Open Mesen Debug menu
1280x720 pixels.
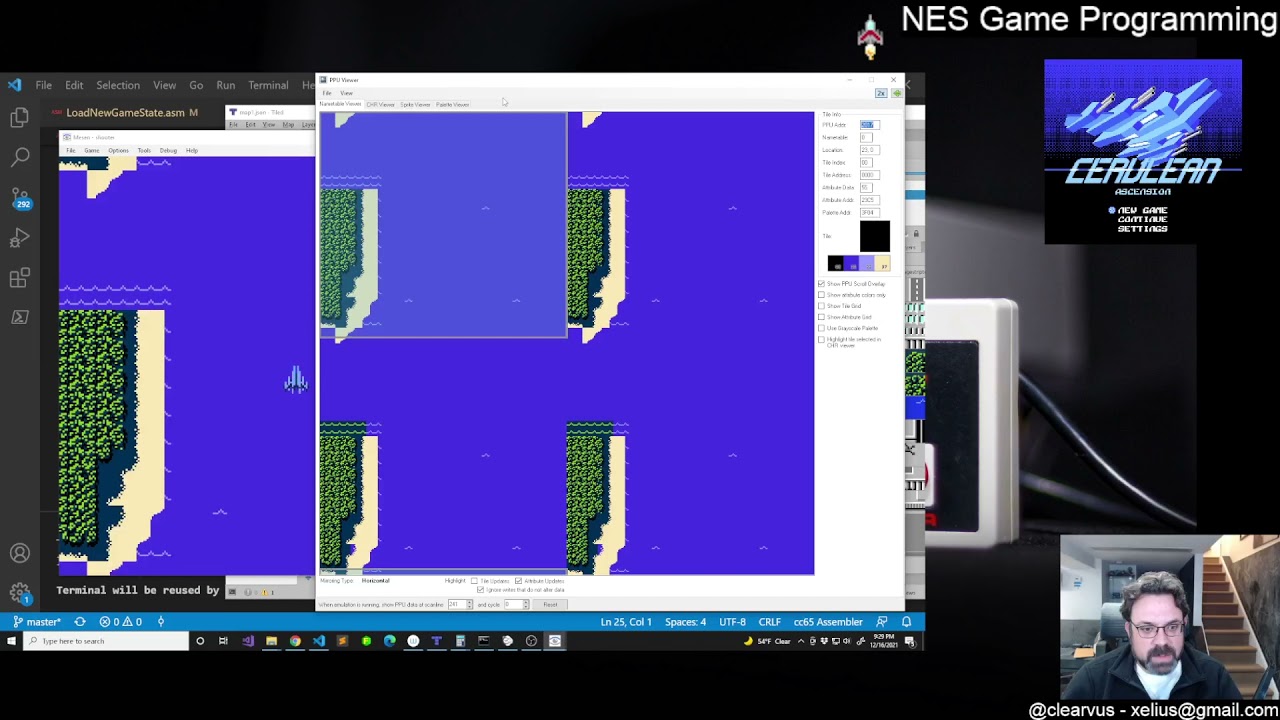(x=168, y=150)
